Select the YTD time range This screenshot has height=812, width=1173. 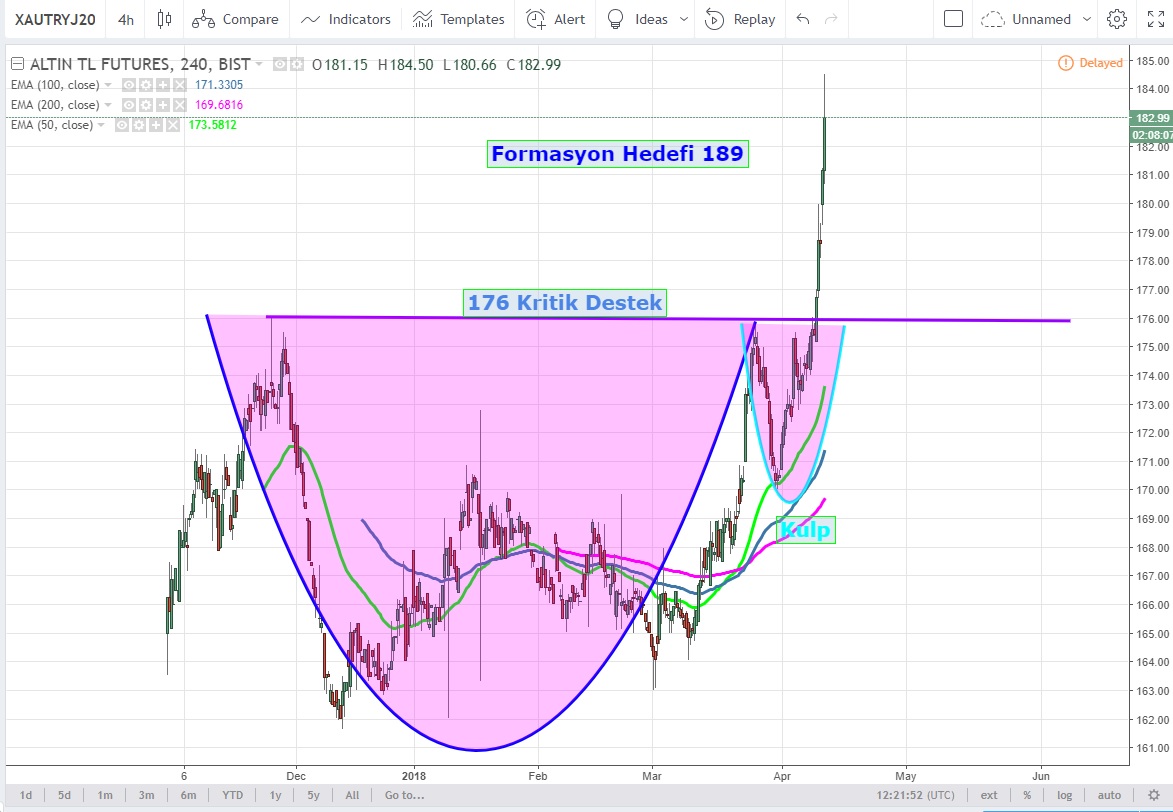pyautogui.click(x=232, y=795)
